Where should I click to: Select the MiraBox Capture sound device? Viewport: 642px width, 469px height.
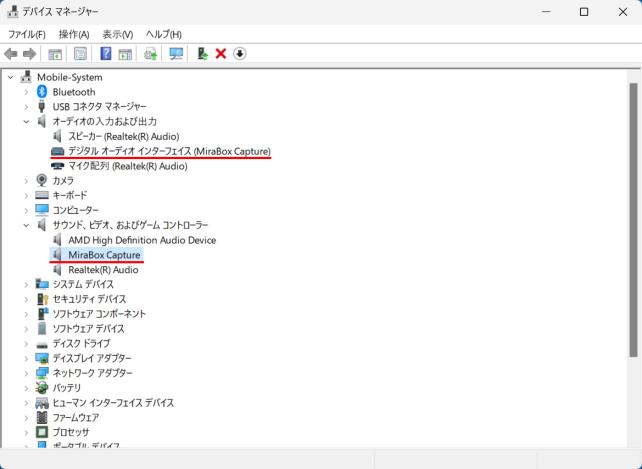[x=104, y=255]
